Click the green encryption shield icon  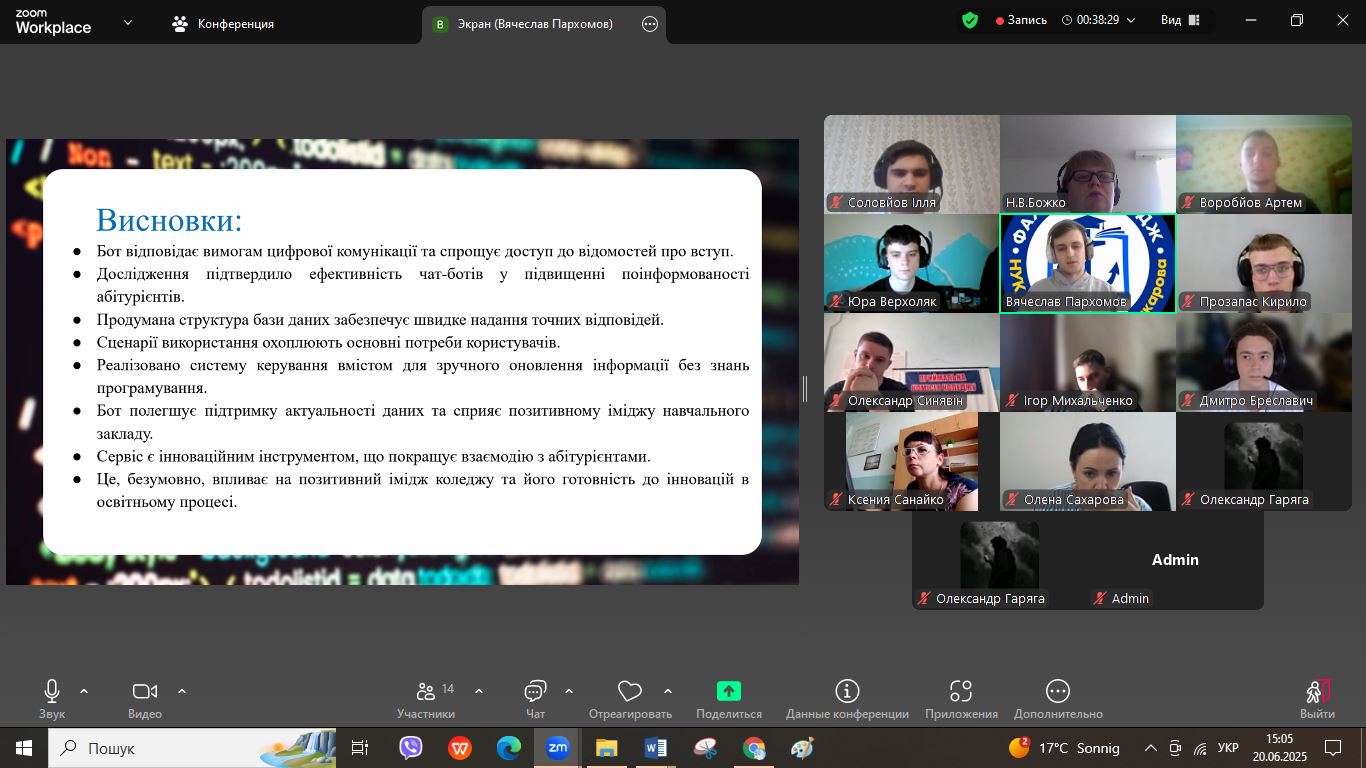pyautogui.click(x=969, y=20)
